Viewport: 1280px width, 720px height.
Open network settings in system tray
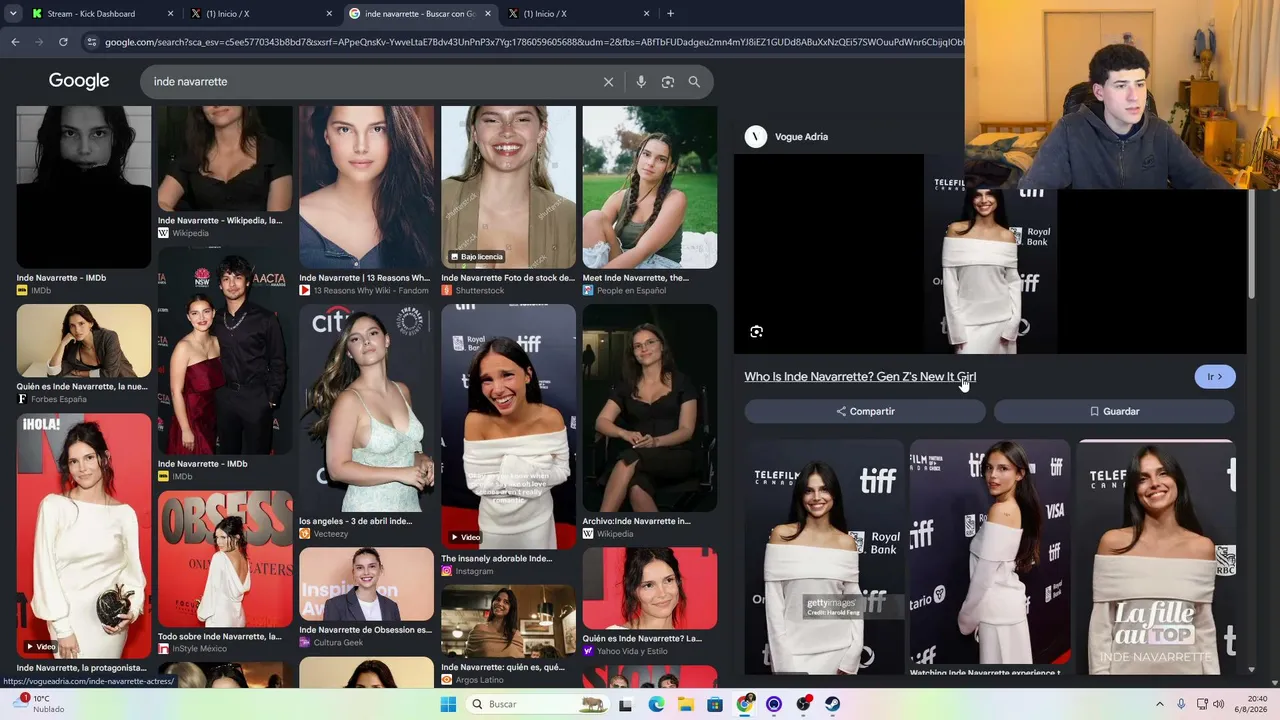[1201, 704]
